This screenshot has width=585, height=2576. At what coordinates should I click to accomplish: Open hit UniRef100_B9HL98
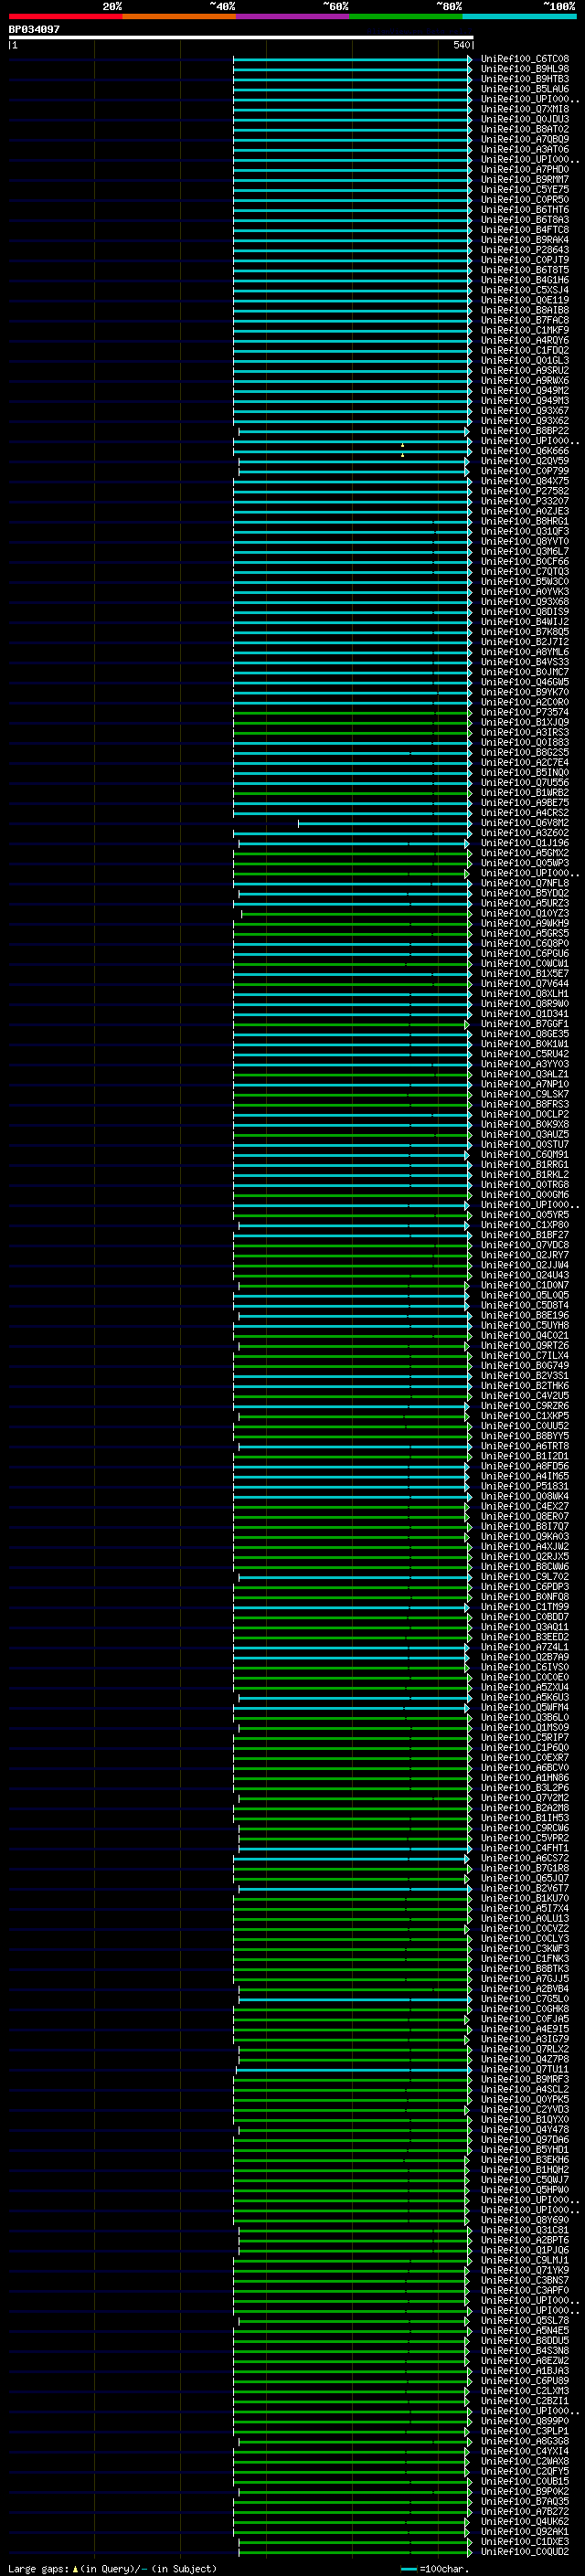[x=524, y=69]
